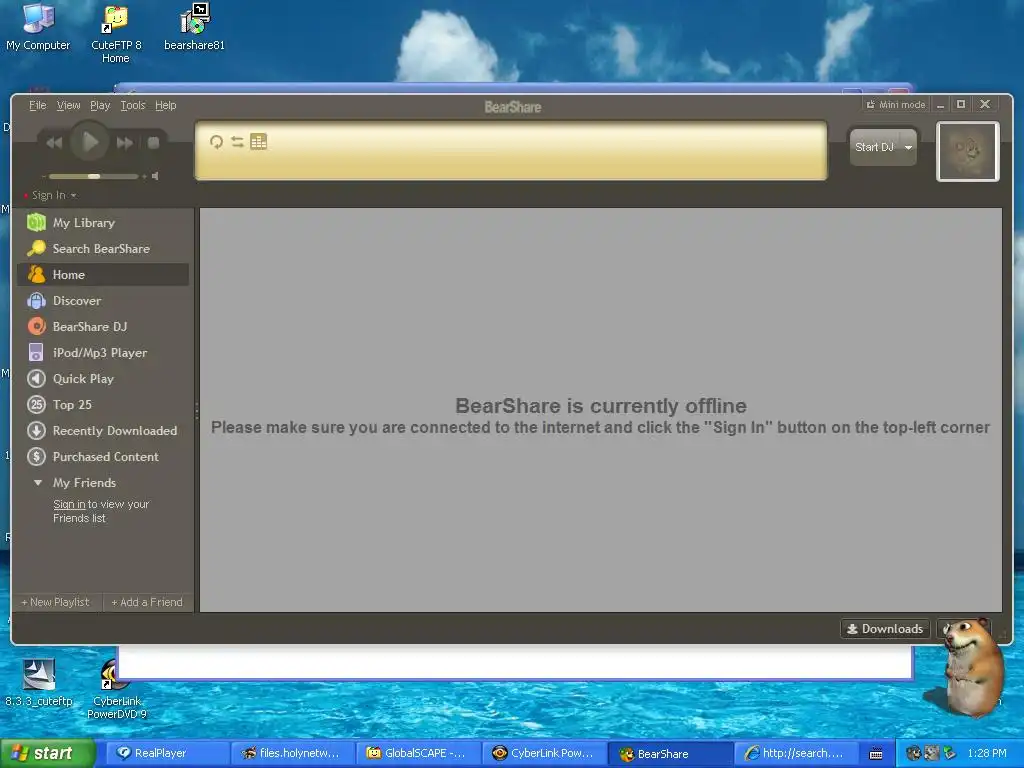Screen dimensions: 1024x768
Task: Click the Home sidebar icon
Action: coord(37,275)
